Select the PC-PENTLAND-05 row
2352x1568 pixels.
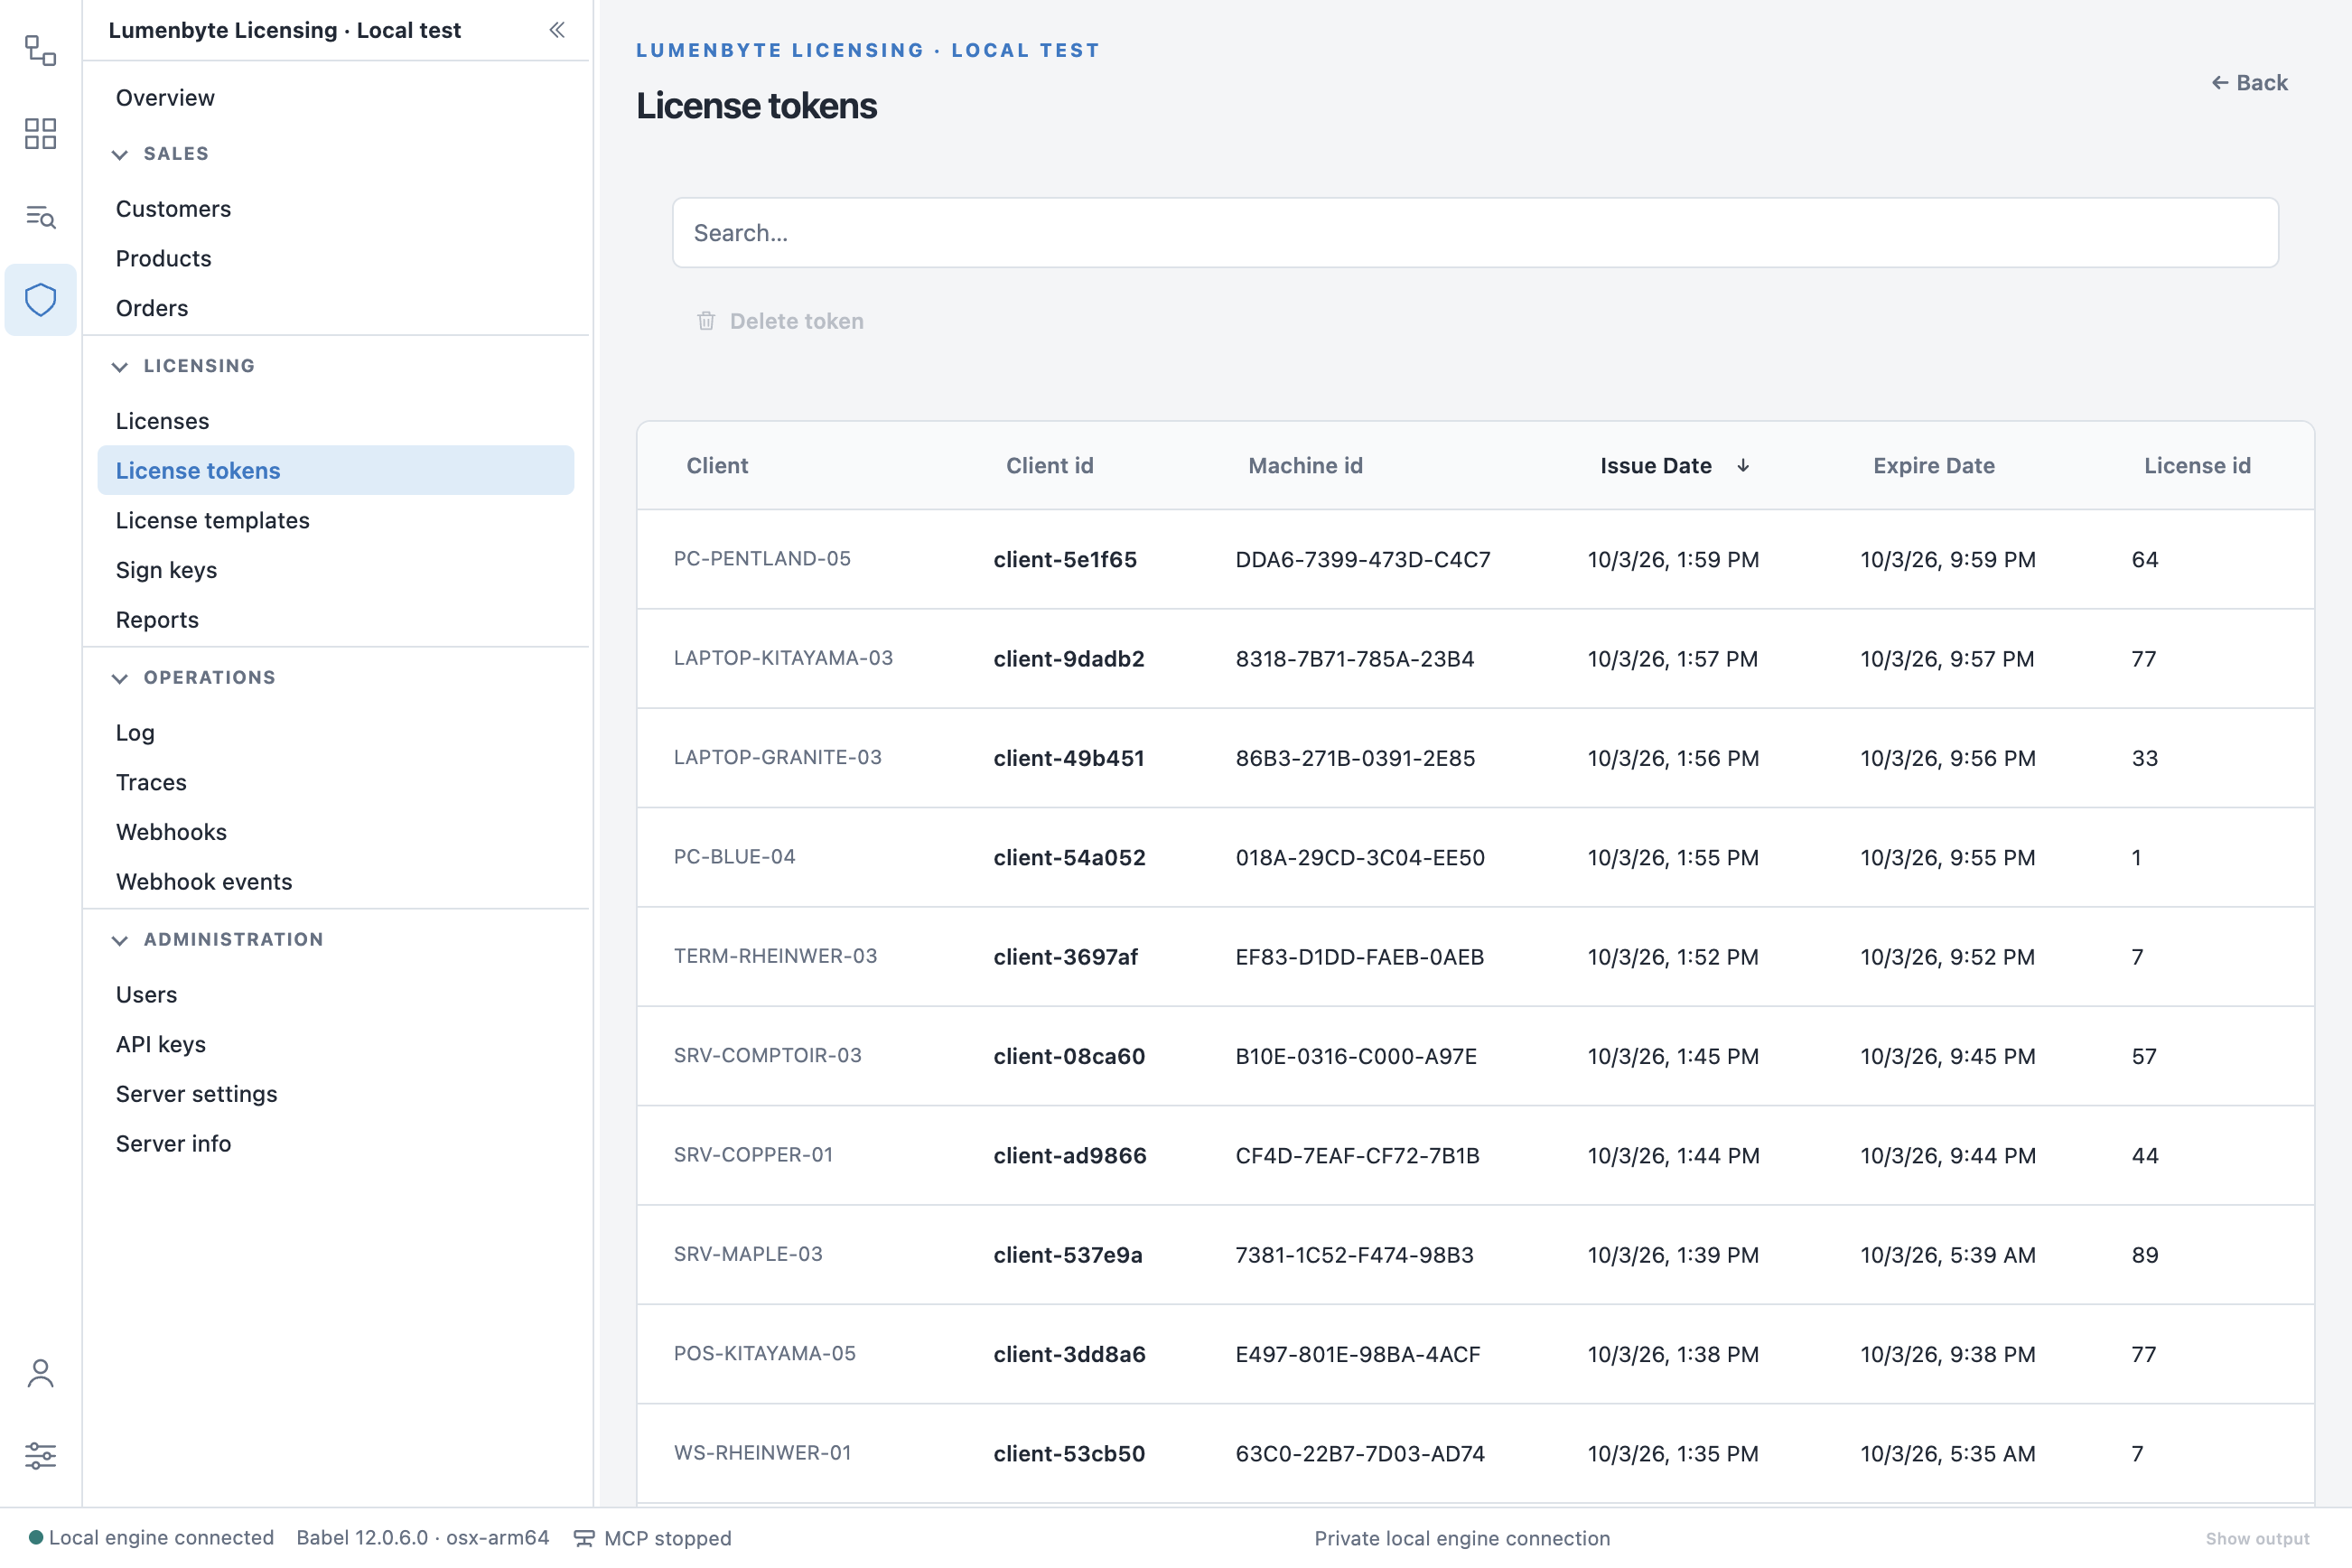pyautogui.click(x=1475, y=559)
